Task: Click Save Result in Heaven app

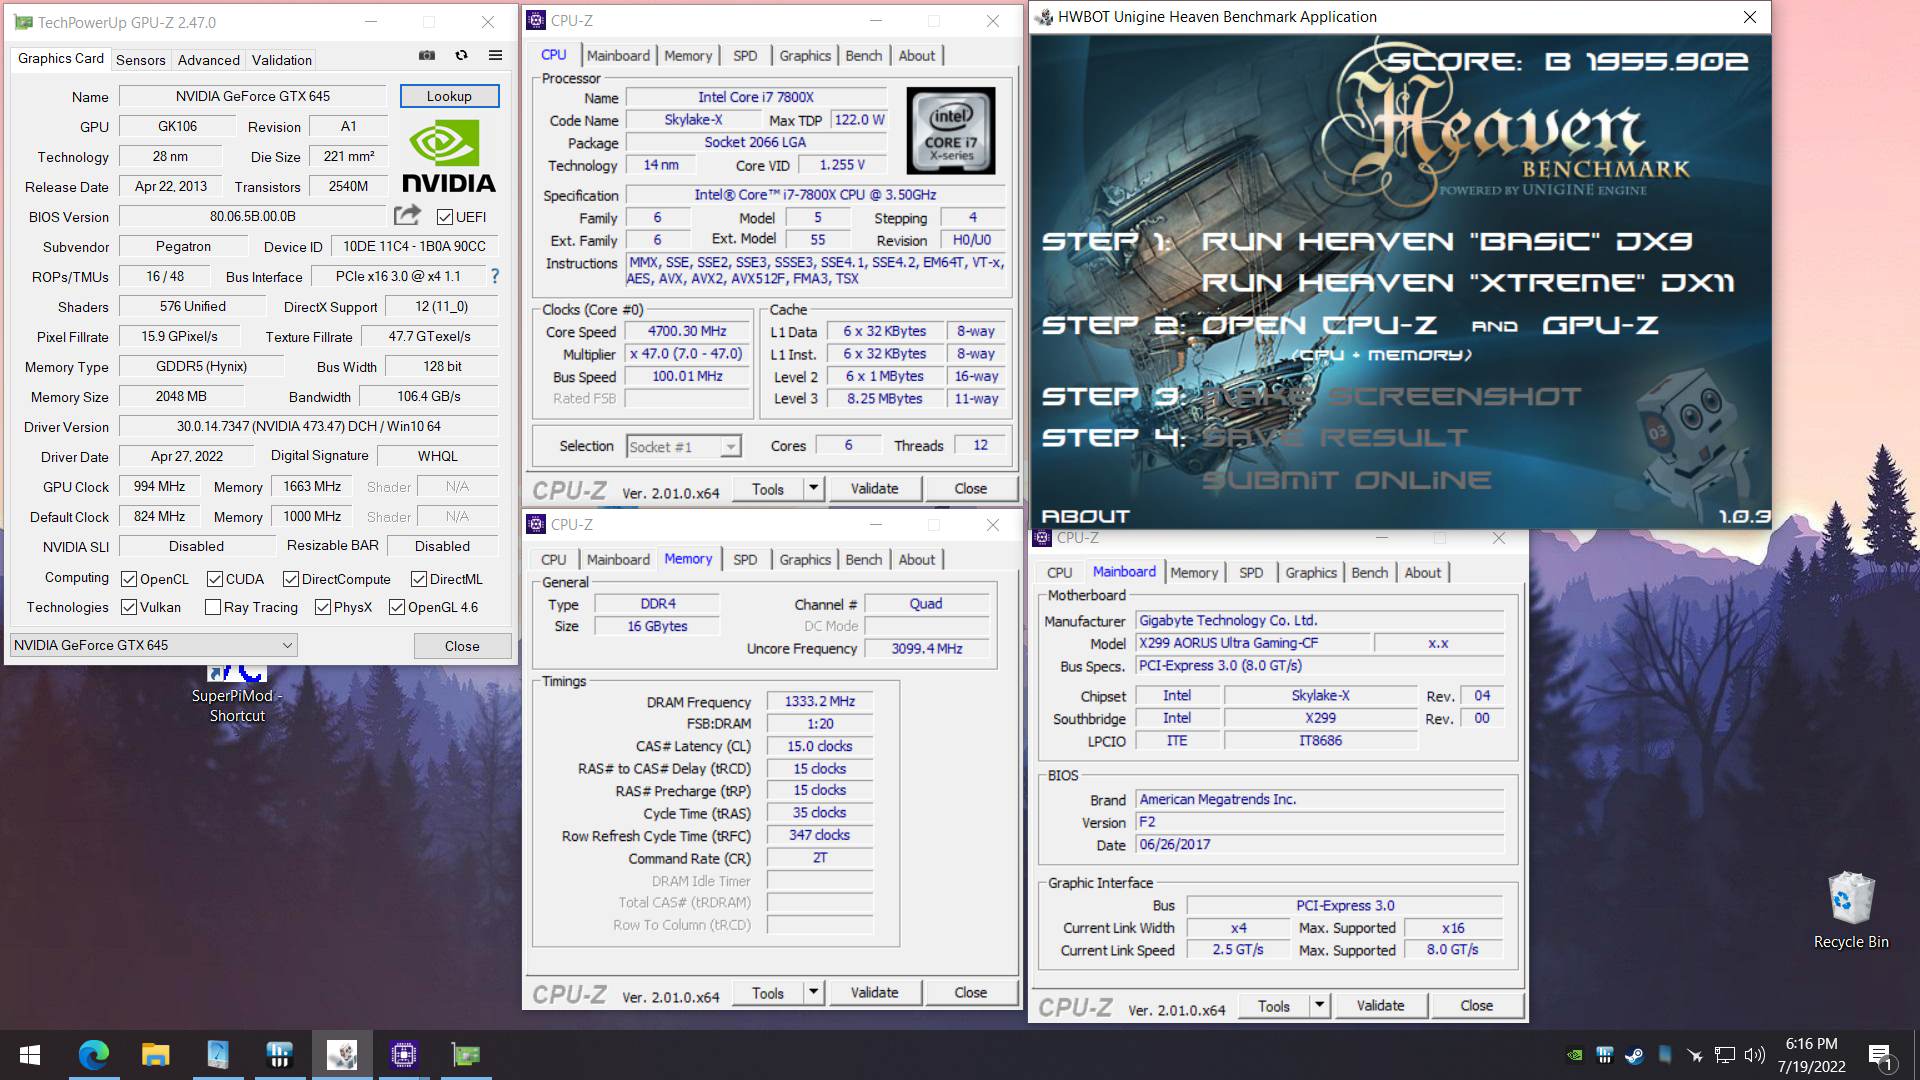Action: (x=1334, y=438)
